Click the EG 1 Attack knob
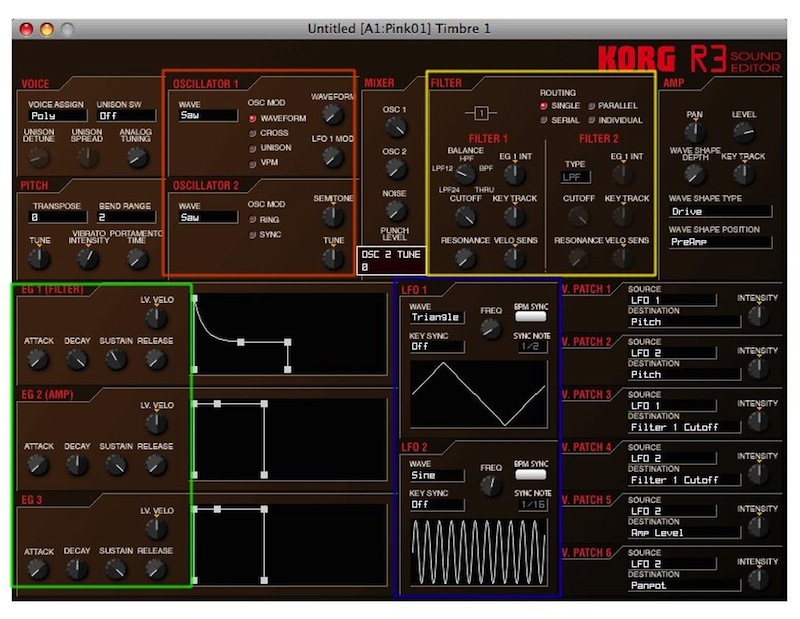 38,359
